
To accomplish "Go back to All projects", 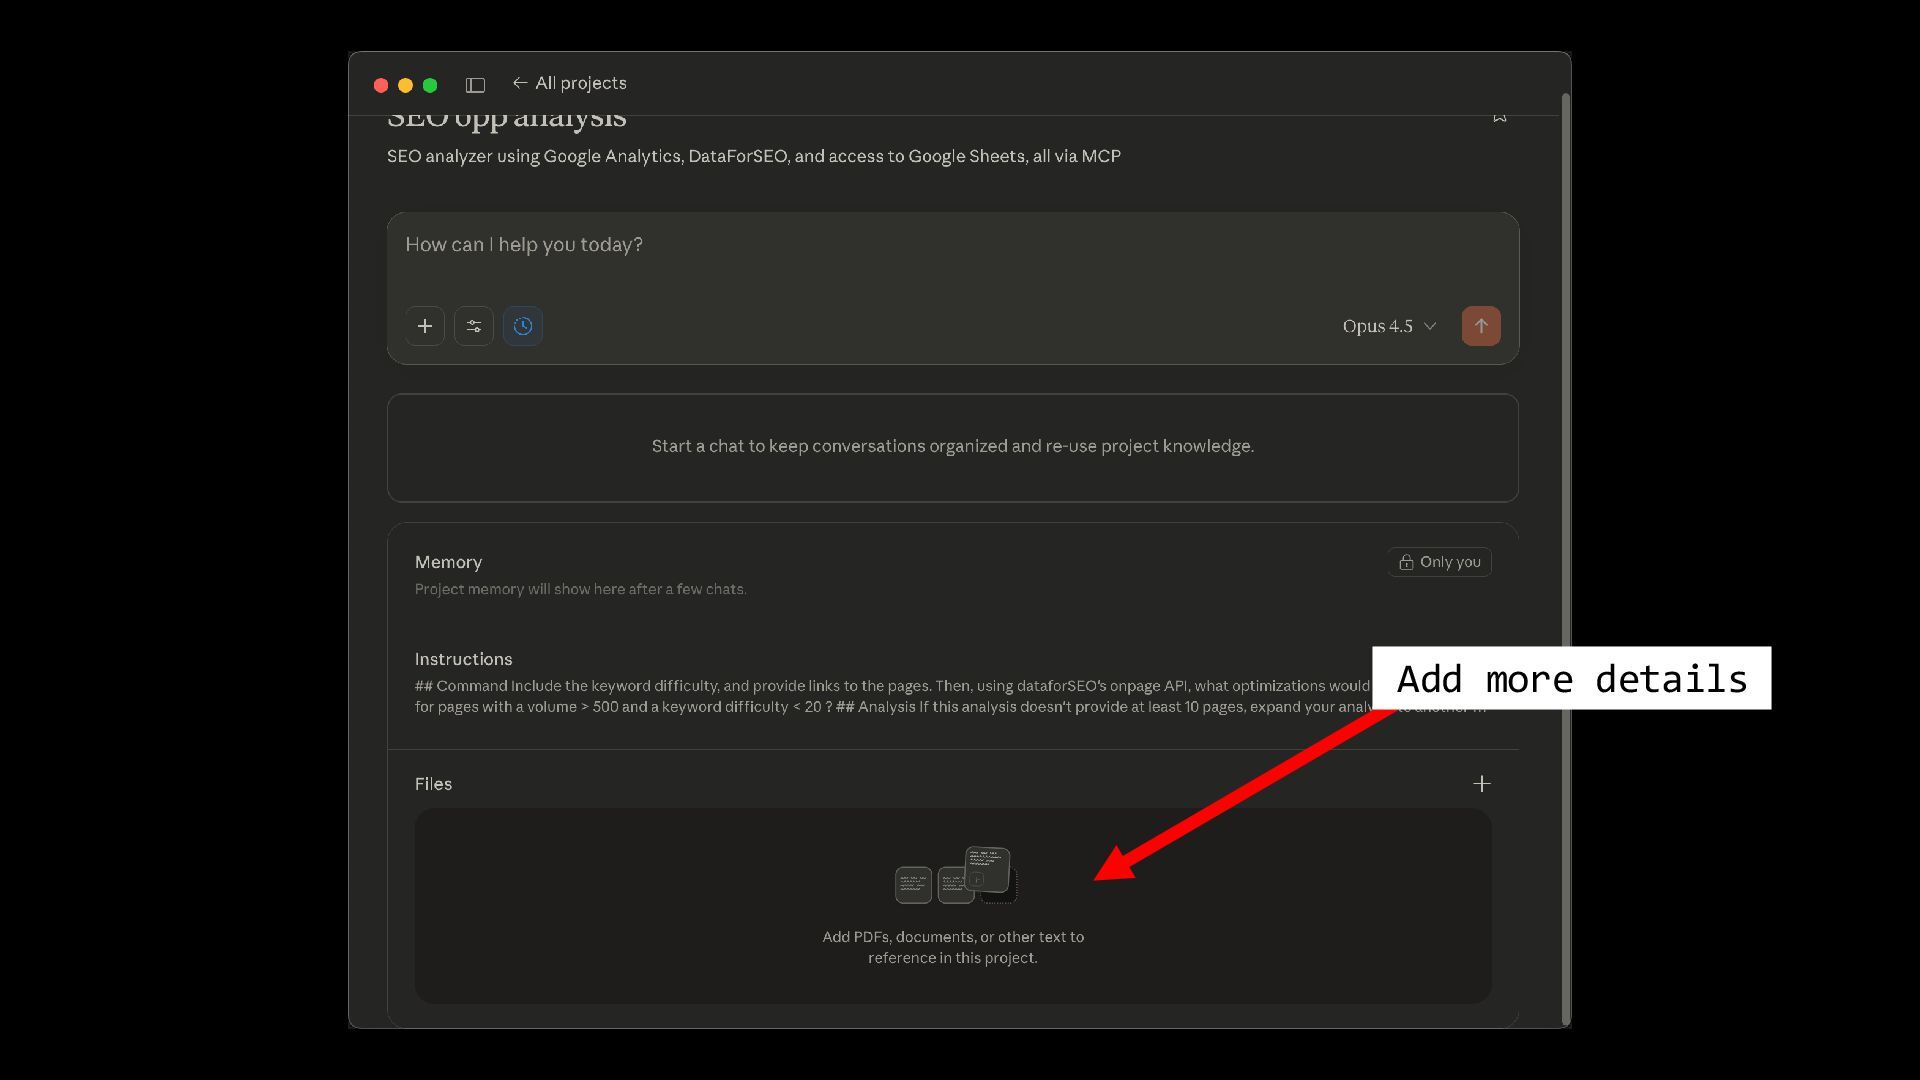I will tap(569, 83).
